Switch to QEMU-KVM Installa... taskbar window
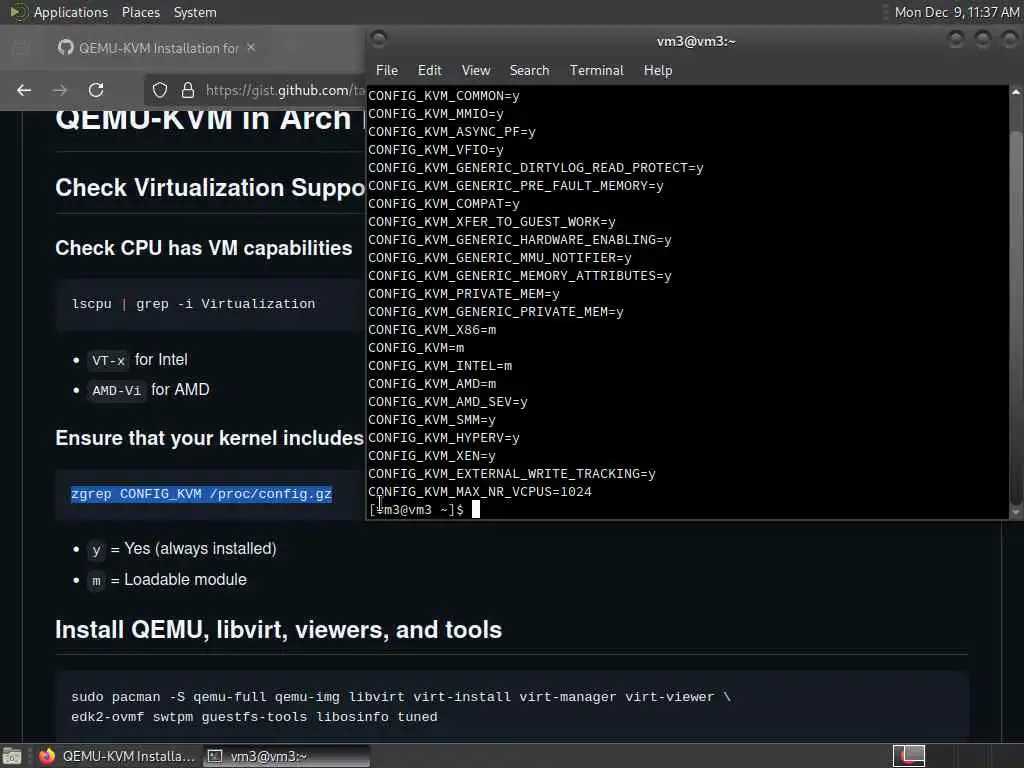Screen dimensions: 1024x768 click(116, 756)
